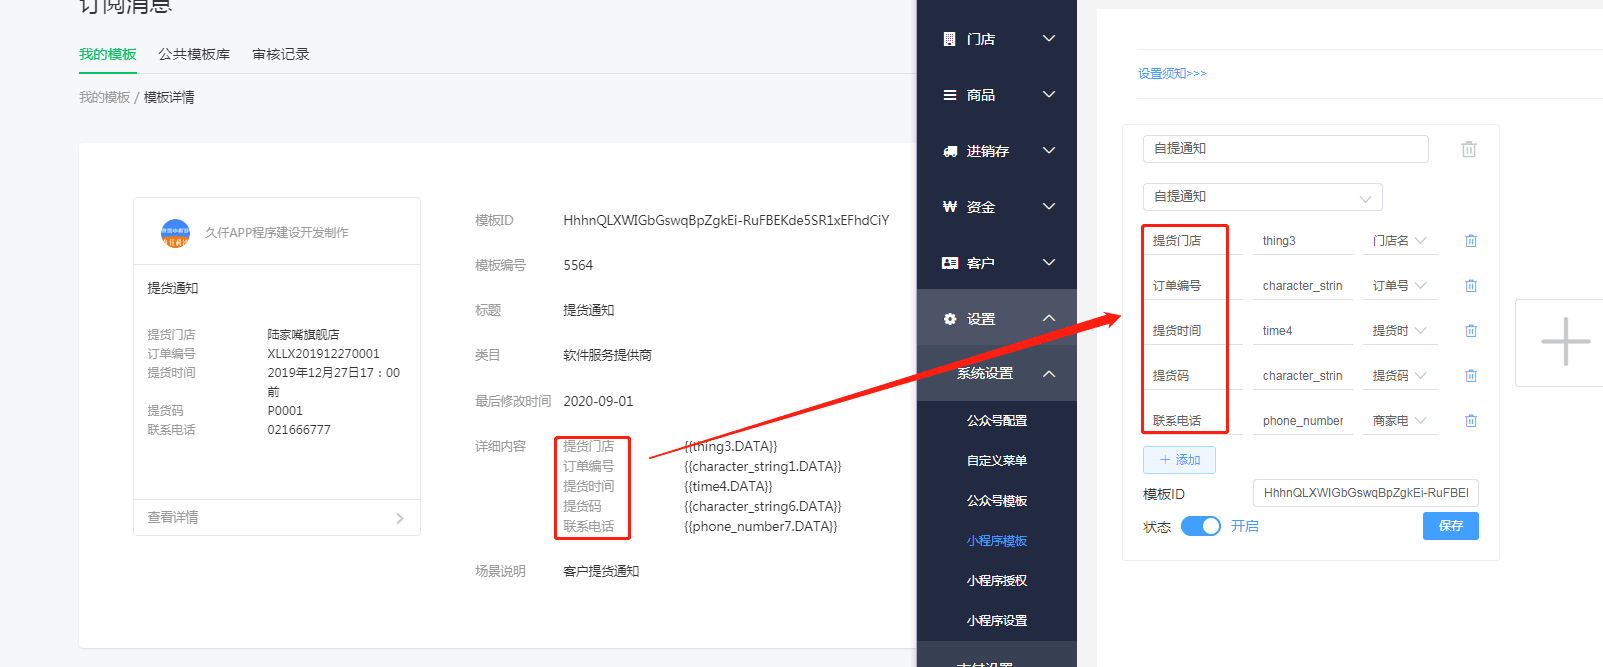Delete the 提货门店 field row
This screenshot has width=1603, height=667.
tap(1471, 241)
